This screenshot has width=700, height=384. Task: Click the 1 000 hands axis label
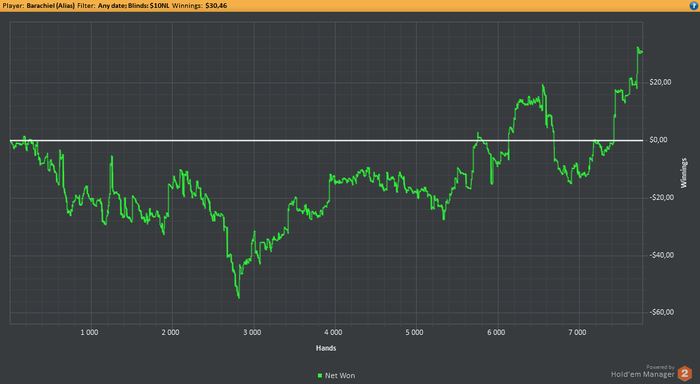click(x=89, y=333)
